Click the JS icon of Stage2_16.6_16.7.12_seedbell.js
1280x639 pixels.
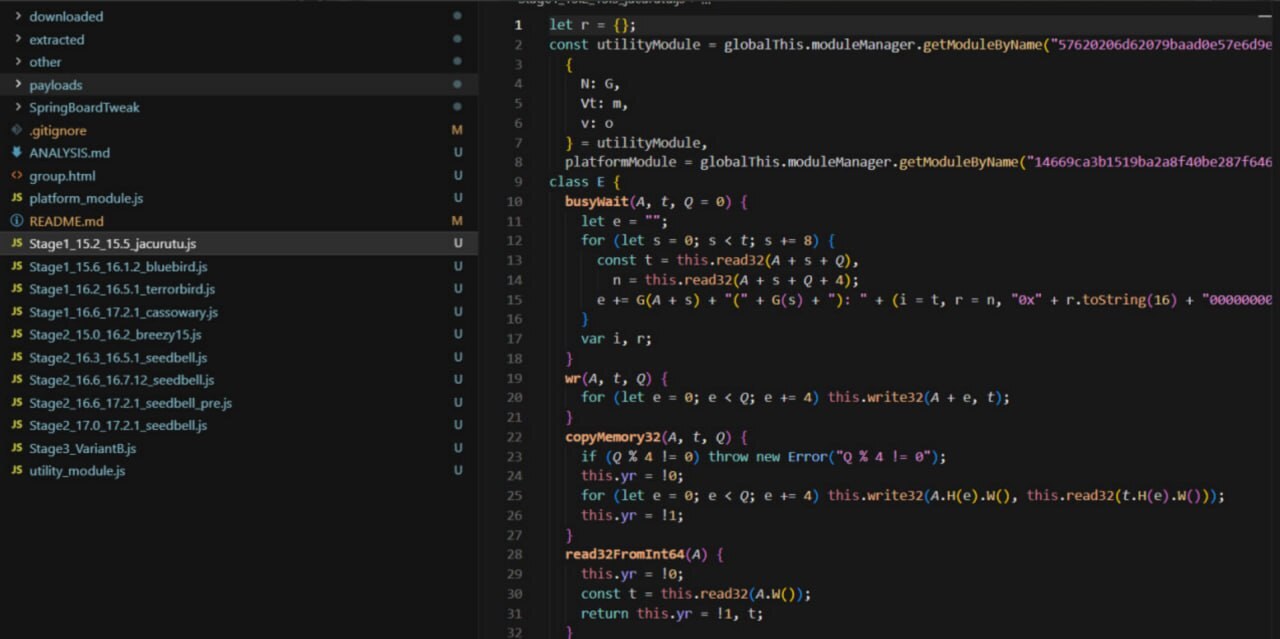coord(16,380)
